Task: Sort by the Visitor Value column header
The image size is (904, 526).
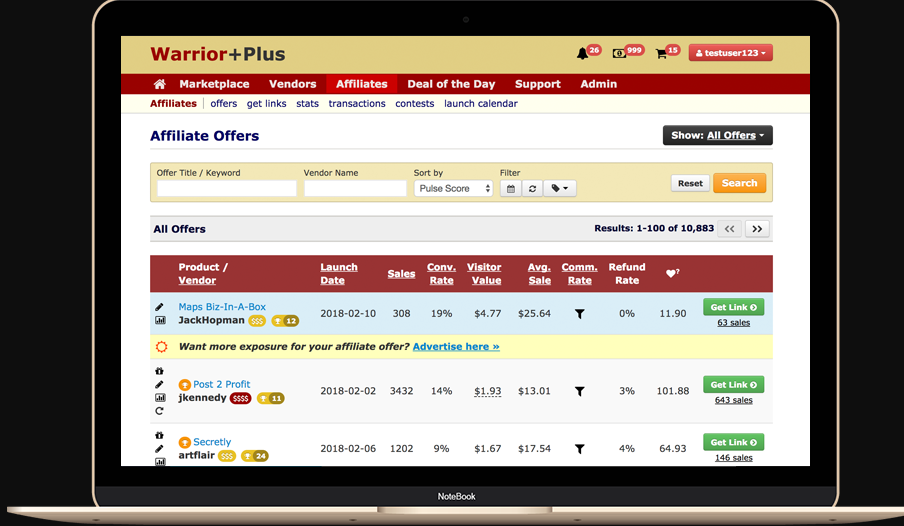Action: pyautogui.click(x=484, y=273)
